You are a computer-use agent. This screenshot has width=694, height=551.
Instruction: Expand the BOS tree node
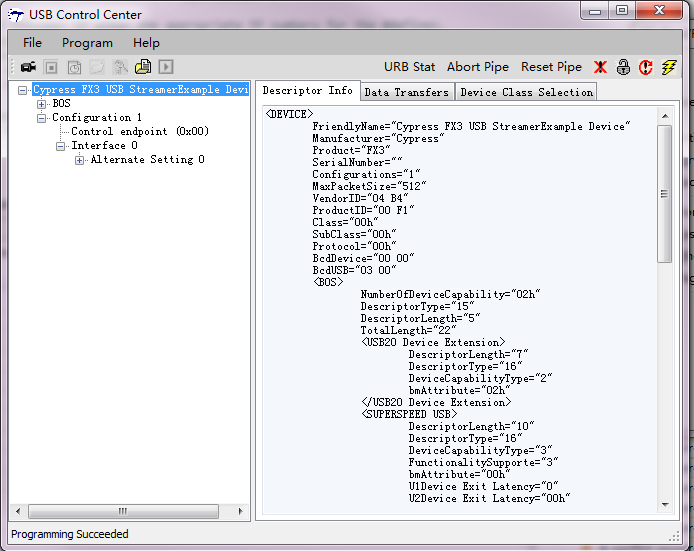point(41,104)
